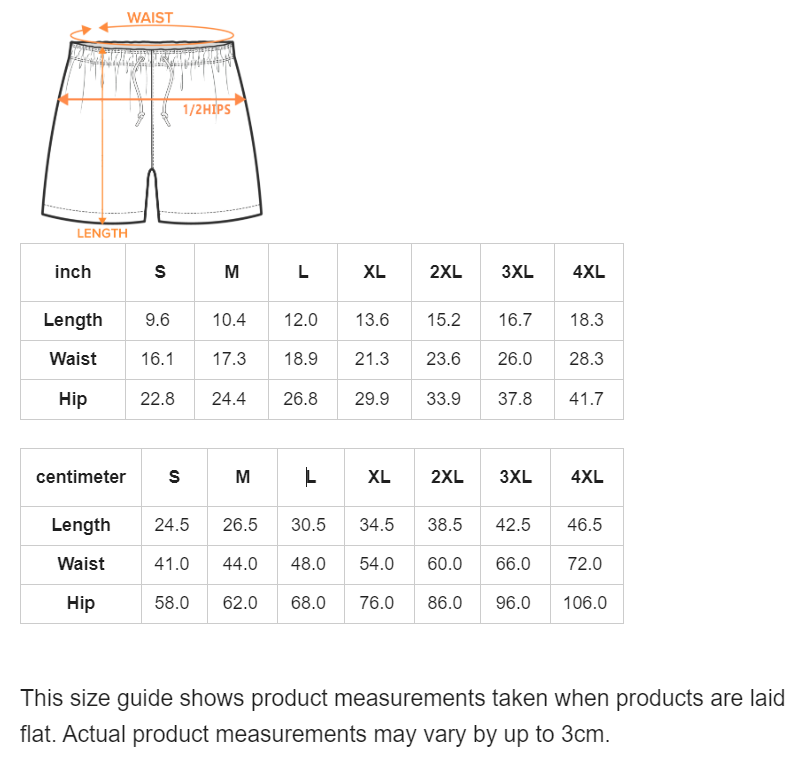Select the 9.6 length value for size S

tap(158, 320)
